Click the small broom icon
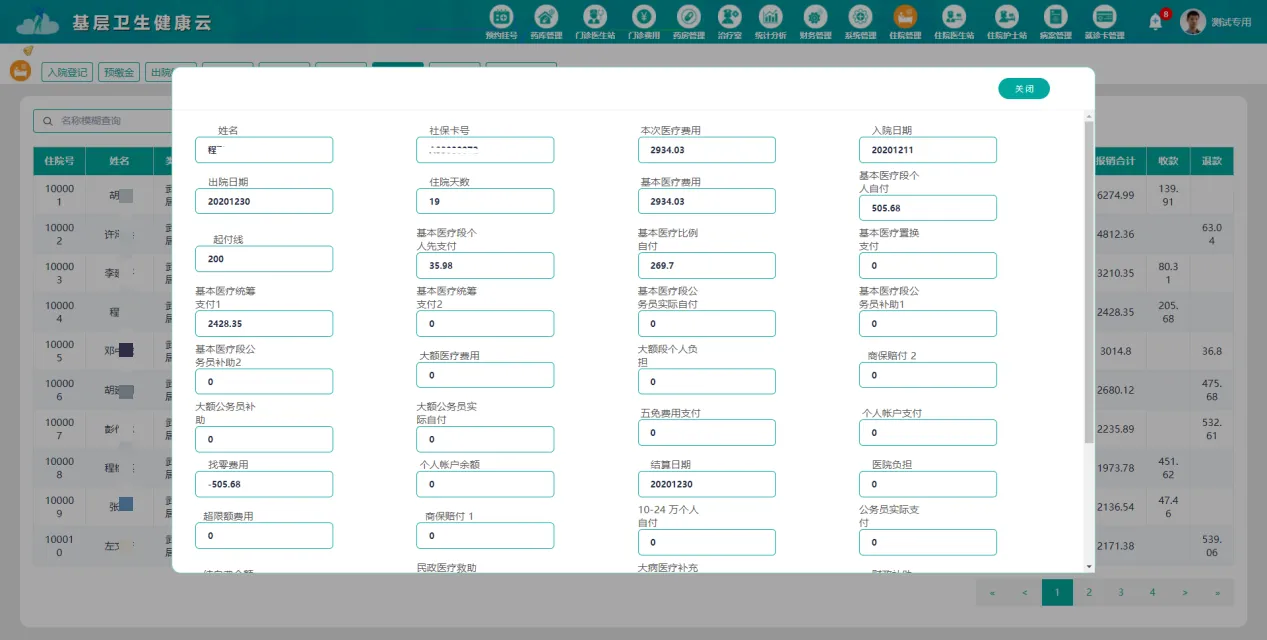 (28, 50)
